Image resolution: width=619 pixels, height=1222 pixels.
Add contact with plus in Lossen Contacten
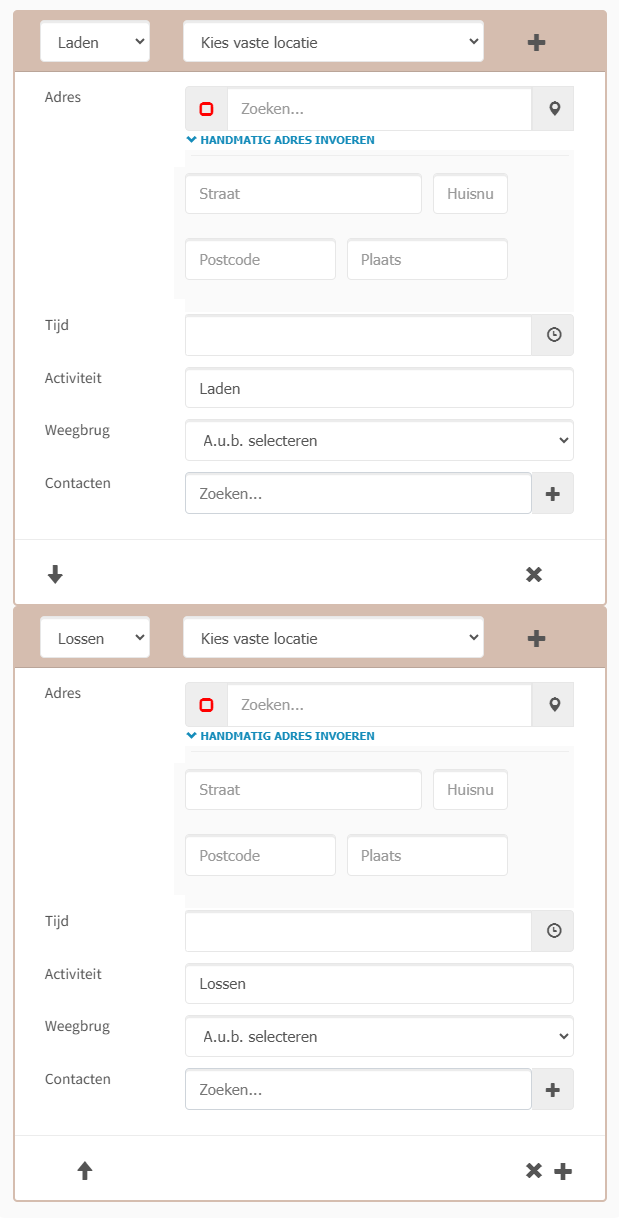coord(553,1090)
